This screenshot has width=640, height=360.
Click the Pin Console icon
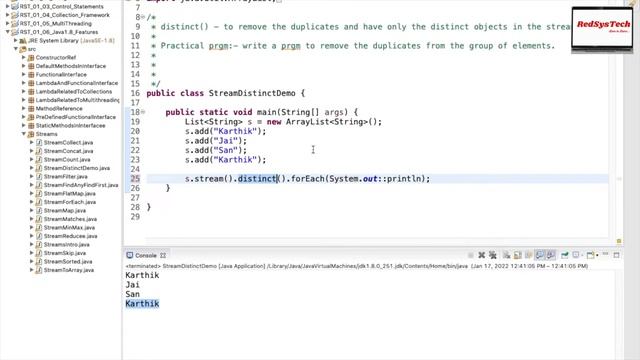point(565,255)
